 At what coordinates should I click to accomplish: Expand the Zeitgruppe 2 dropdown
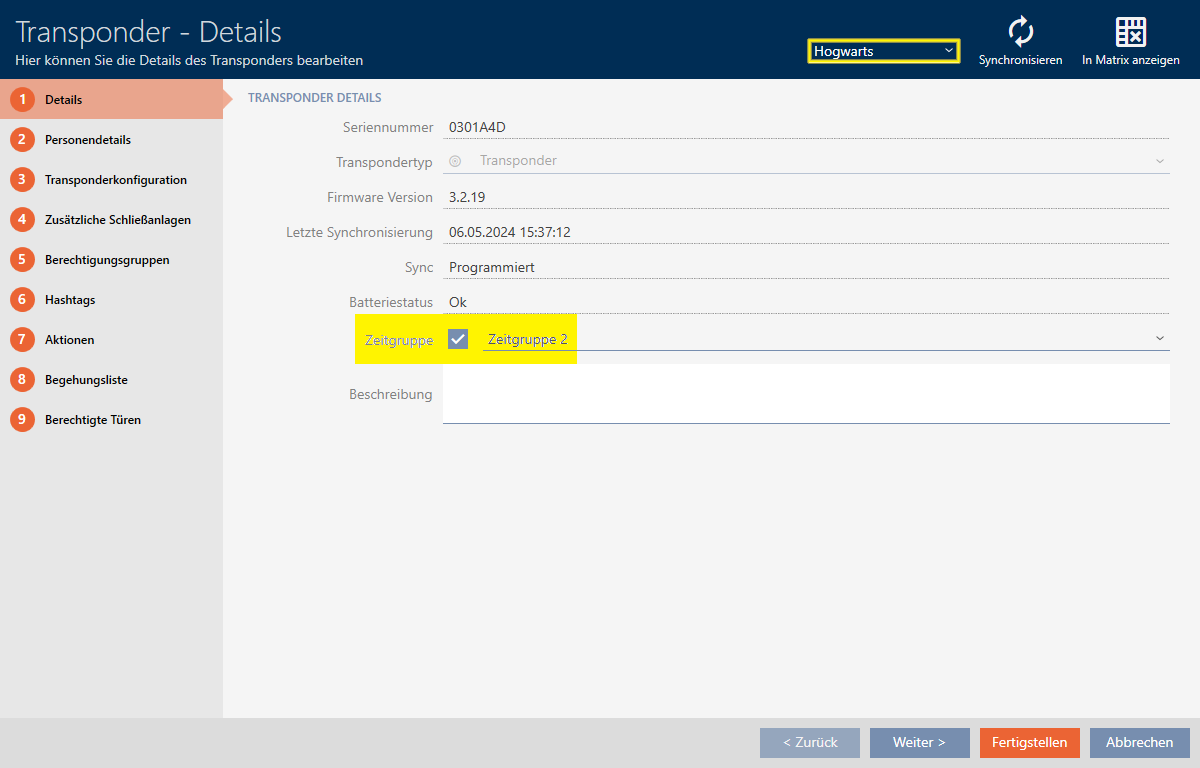1160,339
